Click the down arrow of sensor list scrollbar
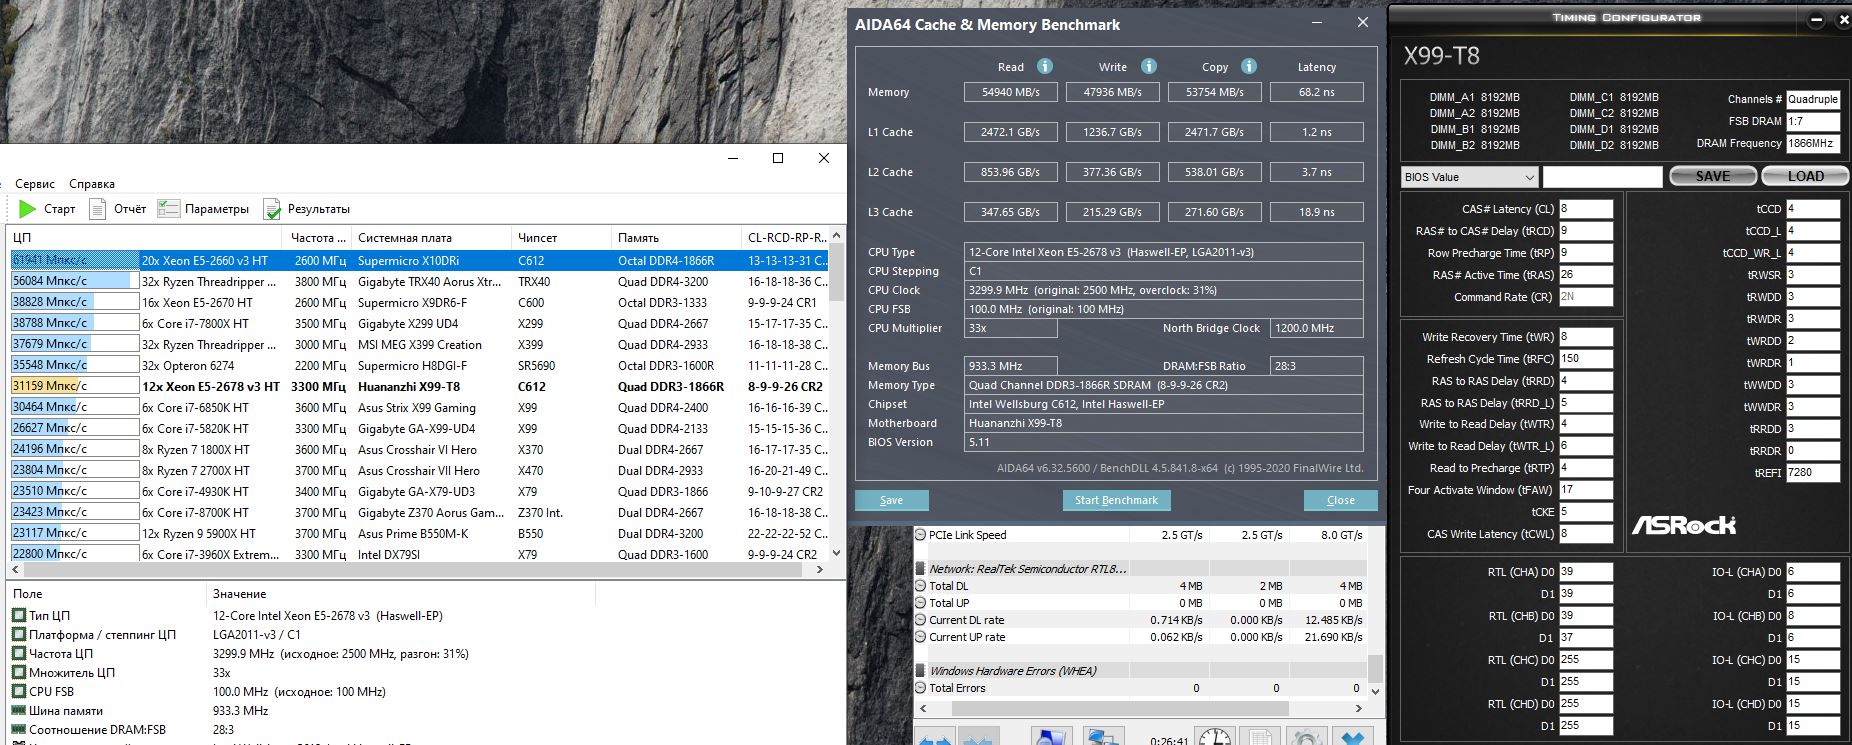1852x745 pixels. point(1375,691)
